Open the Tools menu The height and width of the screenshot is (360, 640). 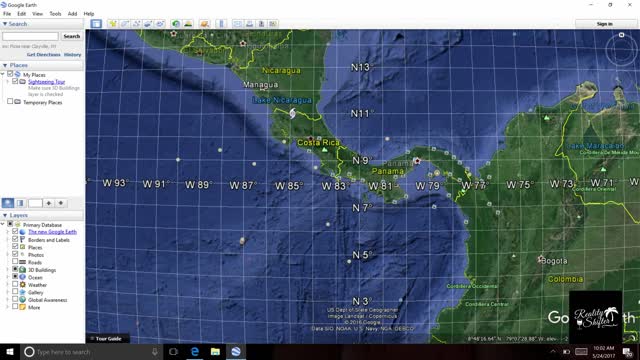click(x=56, y=13)
